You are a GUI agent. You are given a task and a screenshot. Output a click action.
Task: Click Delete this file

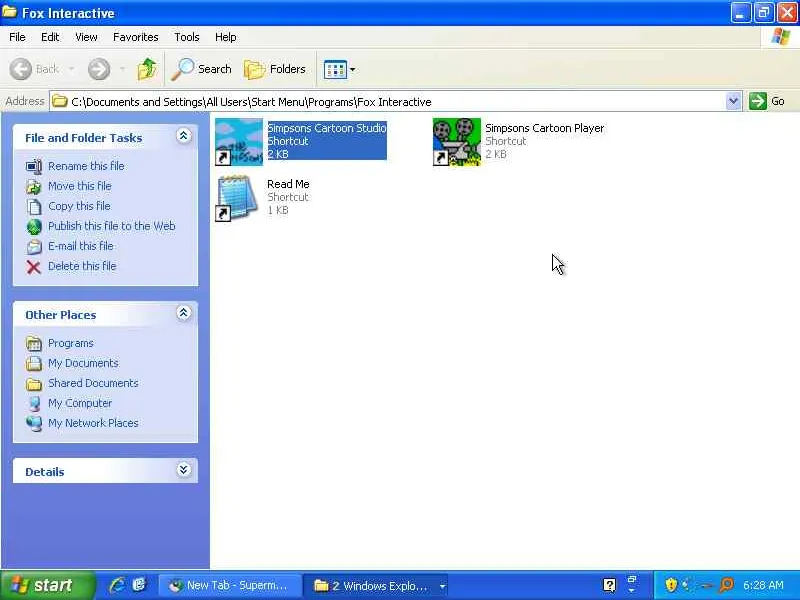click(x=82, y=266)
